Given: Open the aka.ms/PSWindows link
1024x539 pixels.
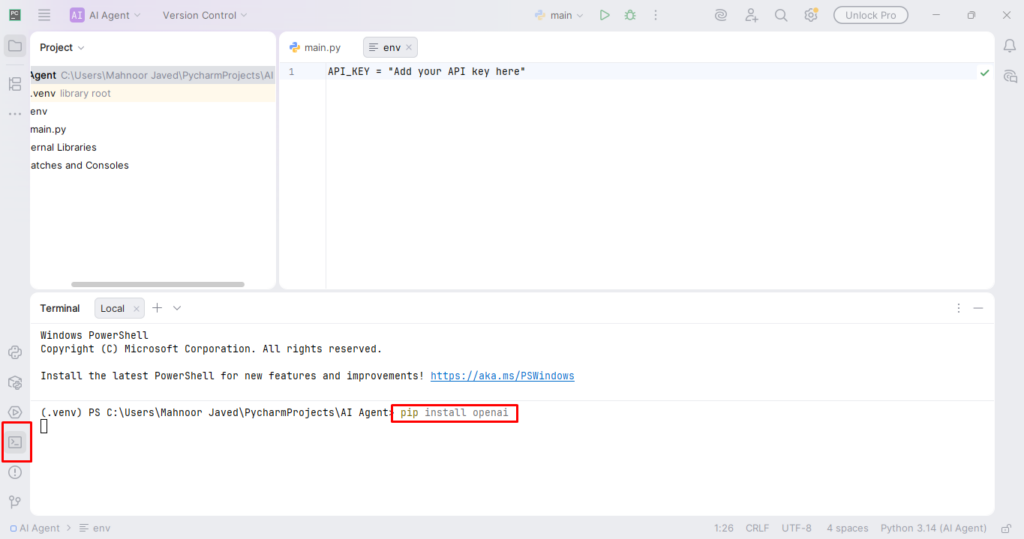Looking at the screenshot, I should (502, 376).
